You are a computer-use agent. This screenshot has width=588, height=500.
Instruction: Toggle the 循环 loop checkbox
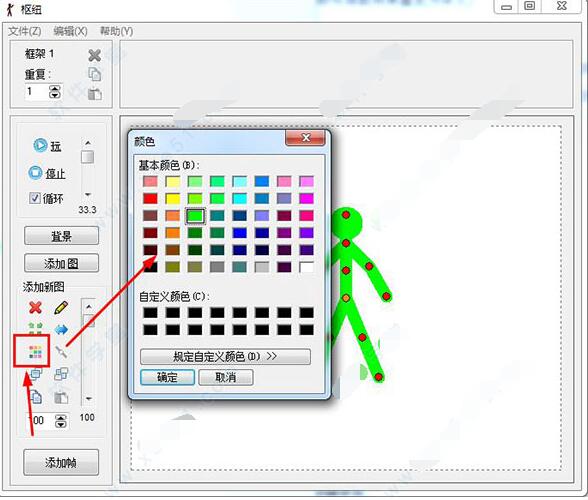pos(35,198)
